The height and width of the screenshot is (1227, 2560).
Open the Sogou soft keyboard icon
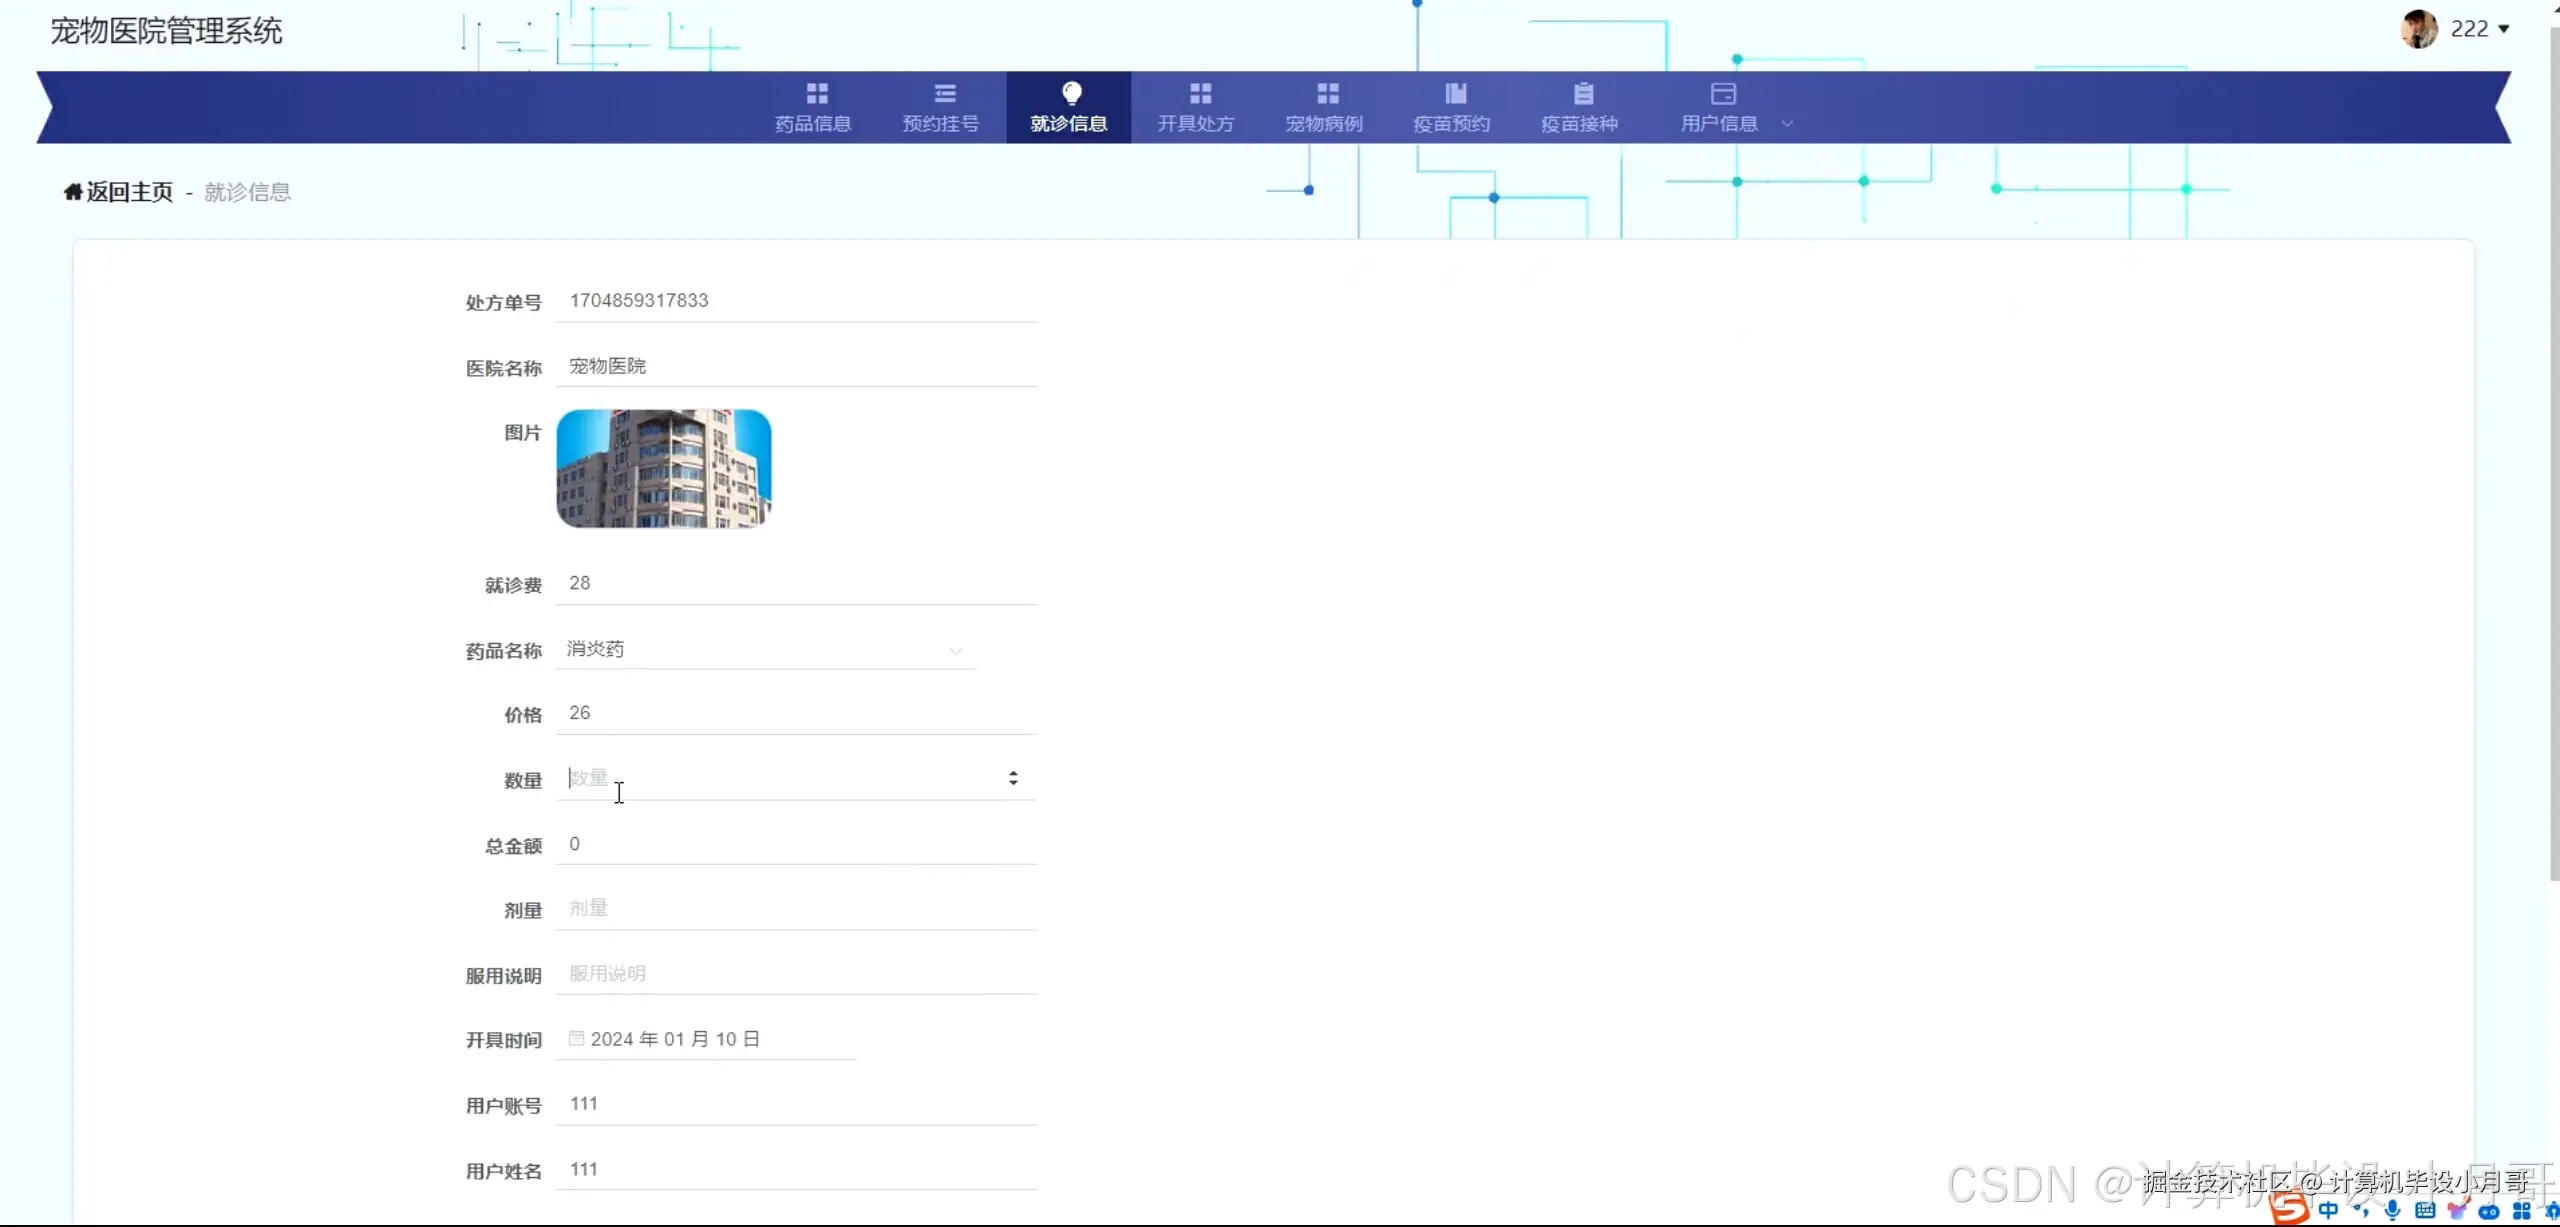pyautogui.click(x=2425, y=1211)
